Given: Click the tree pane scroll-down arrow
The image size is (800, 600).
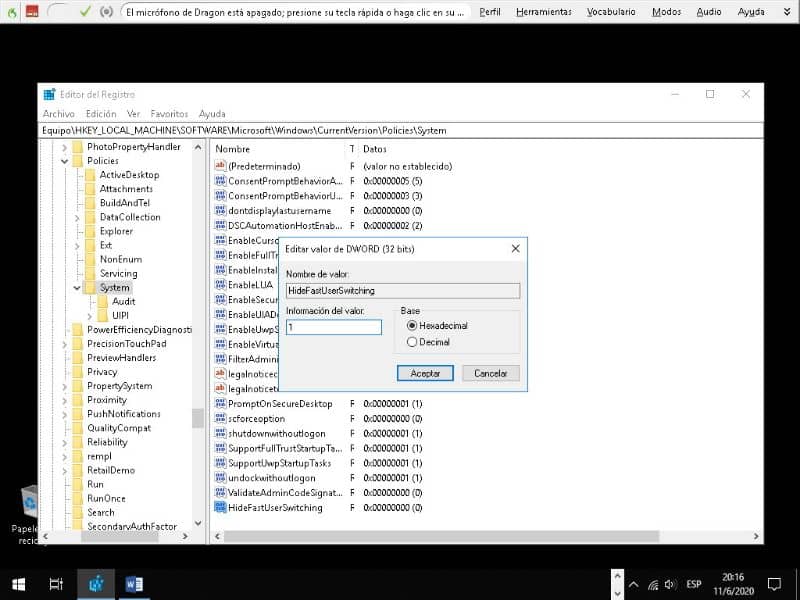Looking at the screenshot, I should pos(198,523).
